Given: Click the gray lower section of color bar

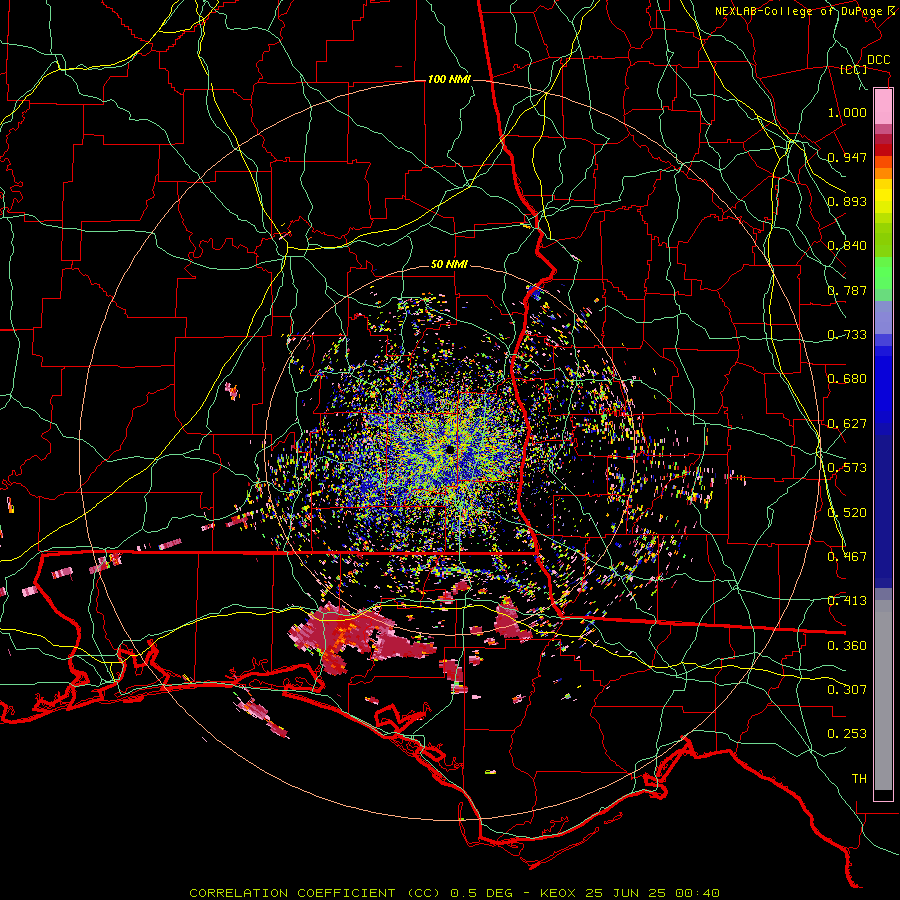Looking at the screenshot, I should click(883, 695).
